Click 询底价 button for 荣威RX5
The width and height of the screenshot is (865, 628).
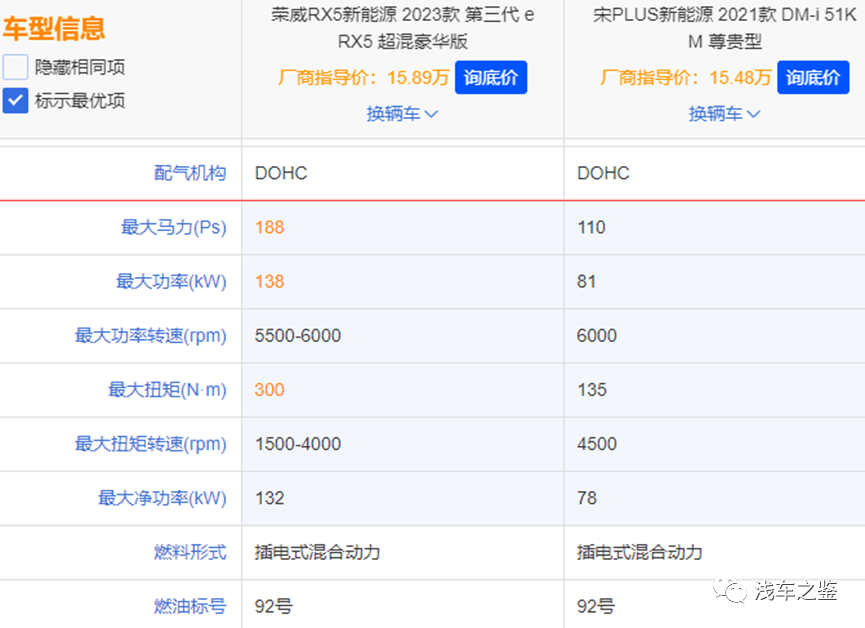point(491,77)
